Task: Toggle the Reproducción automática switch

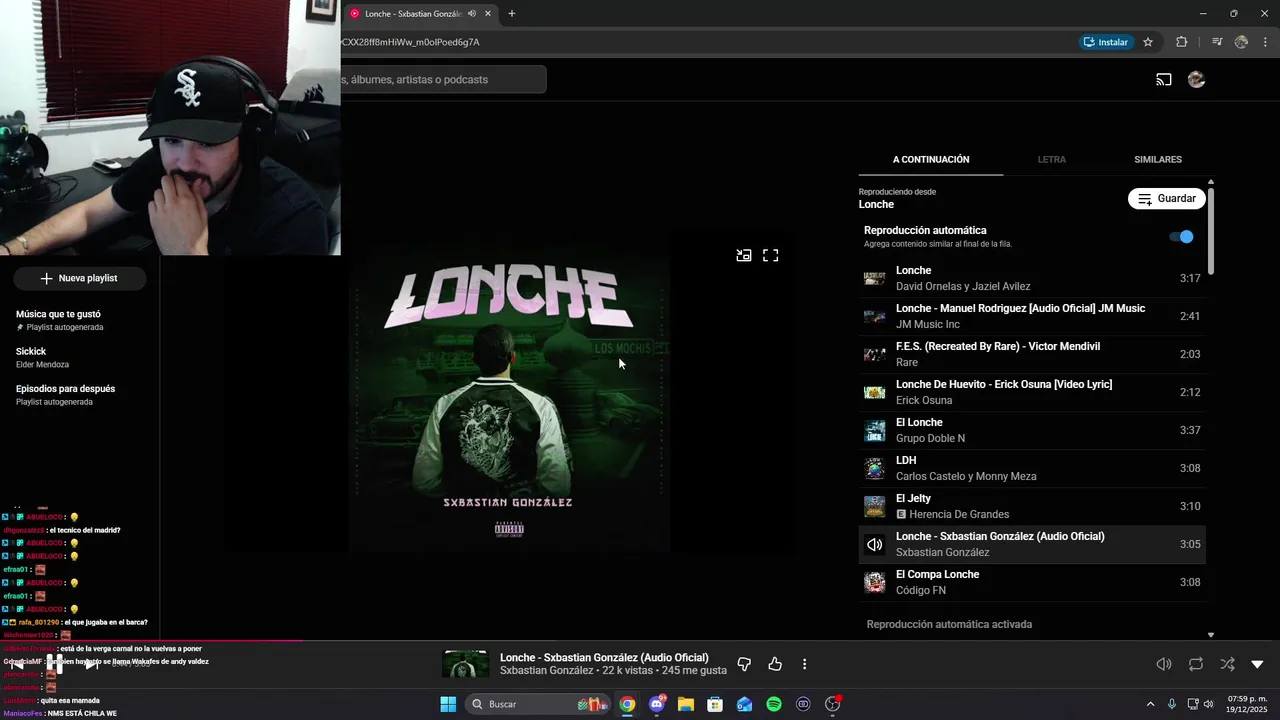Action: pyautogui.click(x=1181, y=237)
